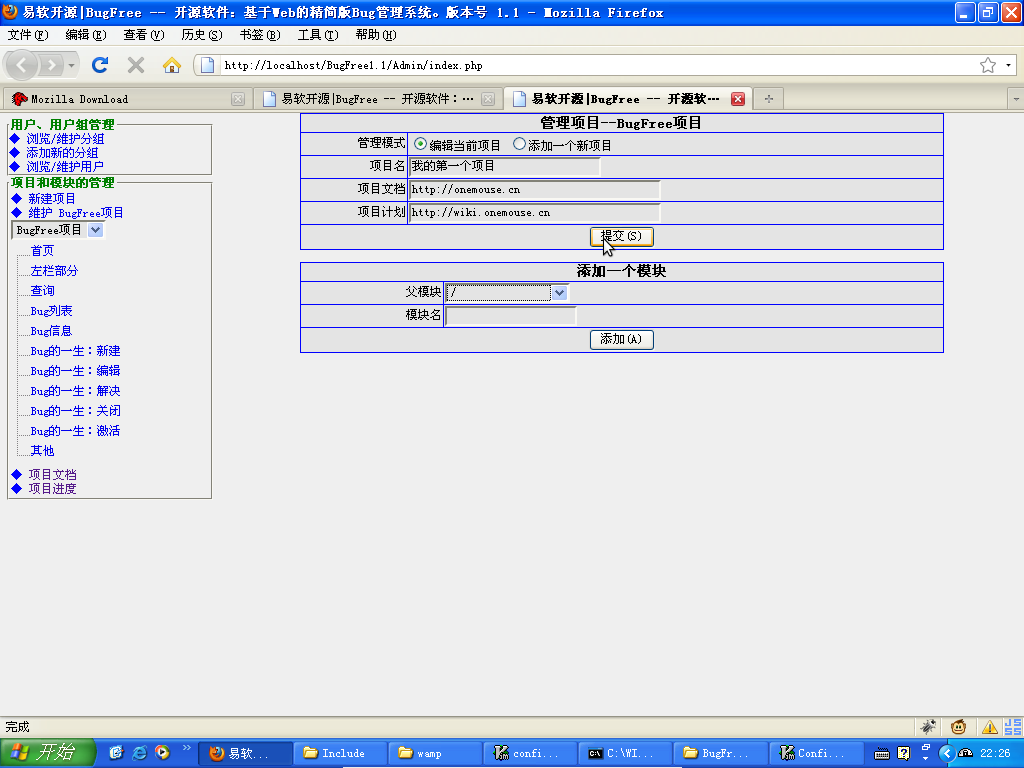Open 添加新的分组 link
This screenshot has height=768, width=1024.
(62, 152)
